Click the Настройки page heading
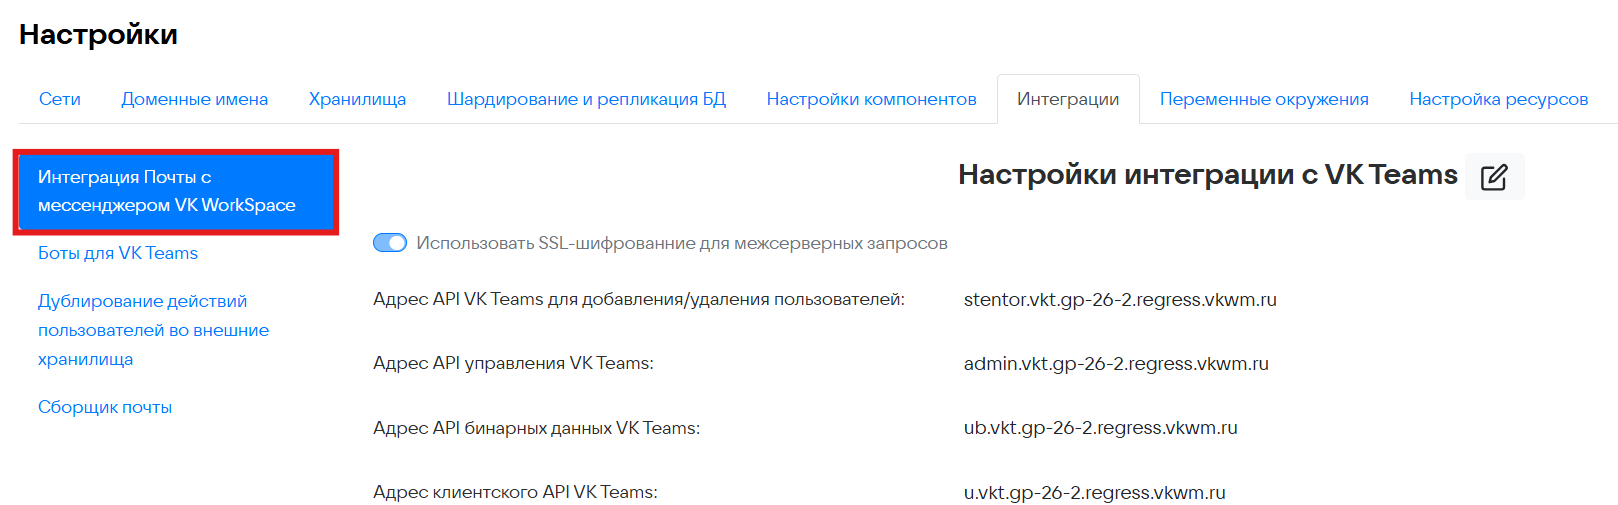 pos(98,34)
